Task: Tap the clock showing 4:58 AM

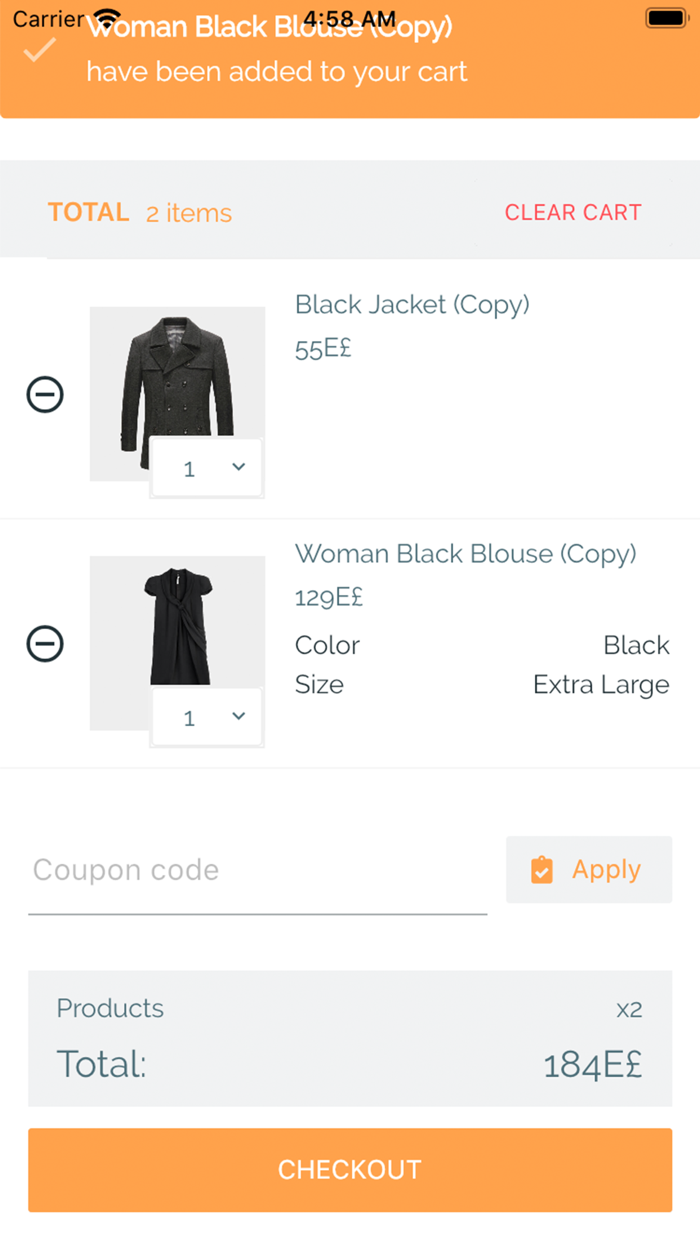Action: [350, 17]
